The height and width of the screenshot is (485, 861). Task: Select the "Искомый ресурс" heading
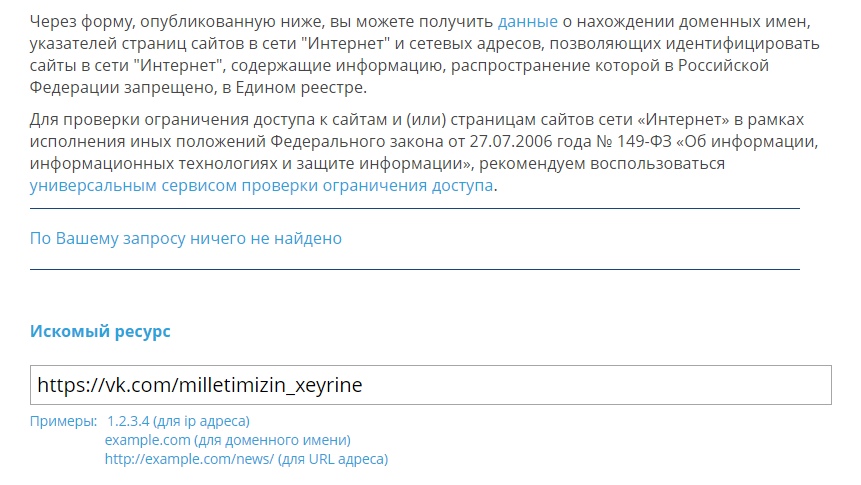100,331
